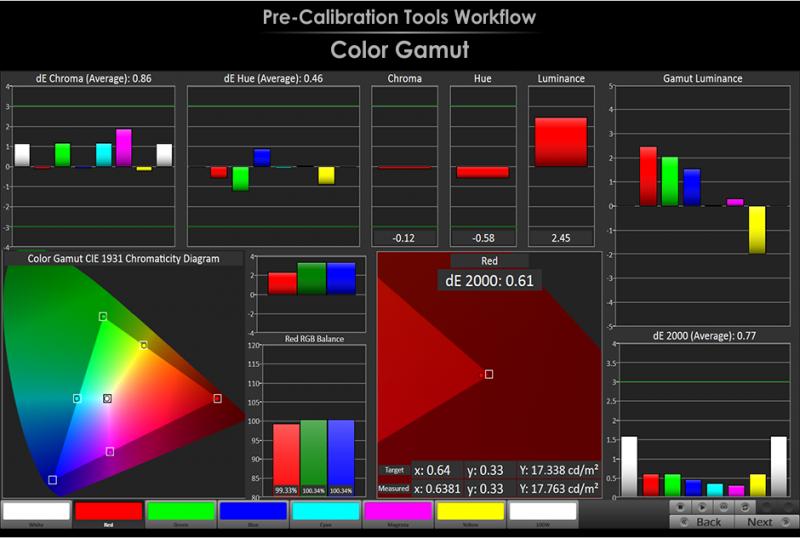Image resolution: width=800 pixels, height=538 pixels.
Task: Click the continuous loop (infinity) icon
Action: click(723, 507)
